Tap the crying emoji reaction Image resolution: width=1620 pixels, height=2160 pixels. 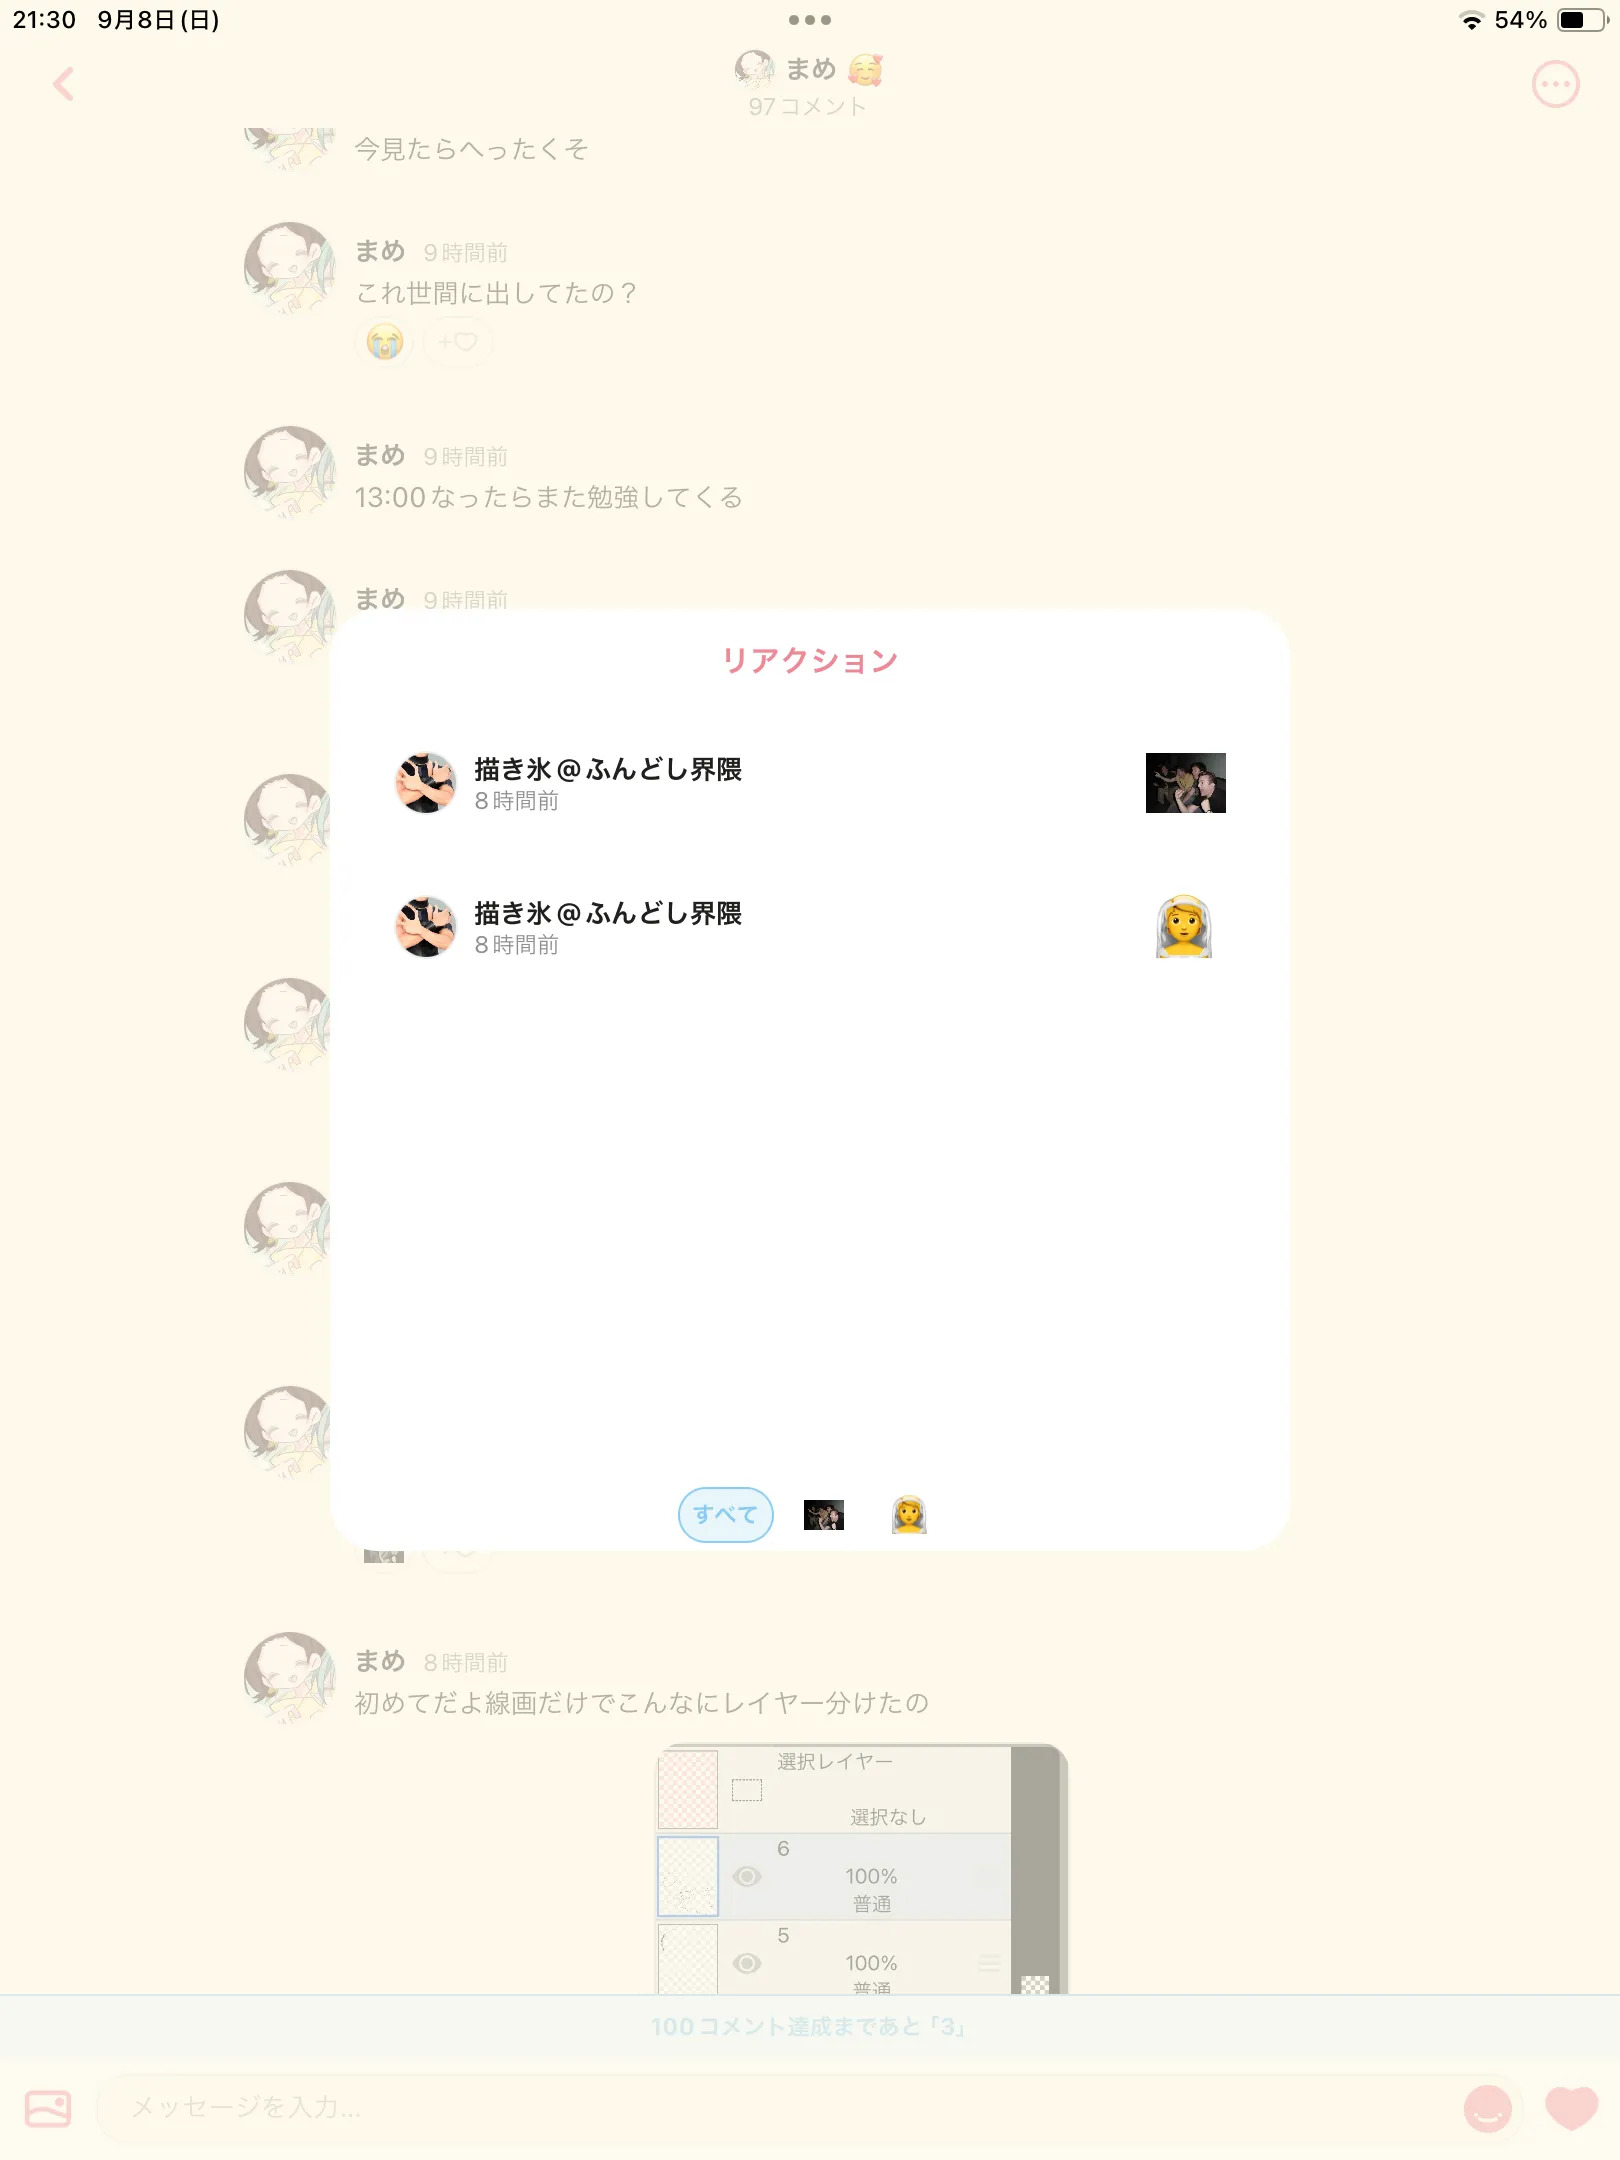pos(385,343)
